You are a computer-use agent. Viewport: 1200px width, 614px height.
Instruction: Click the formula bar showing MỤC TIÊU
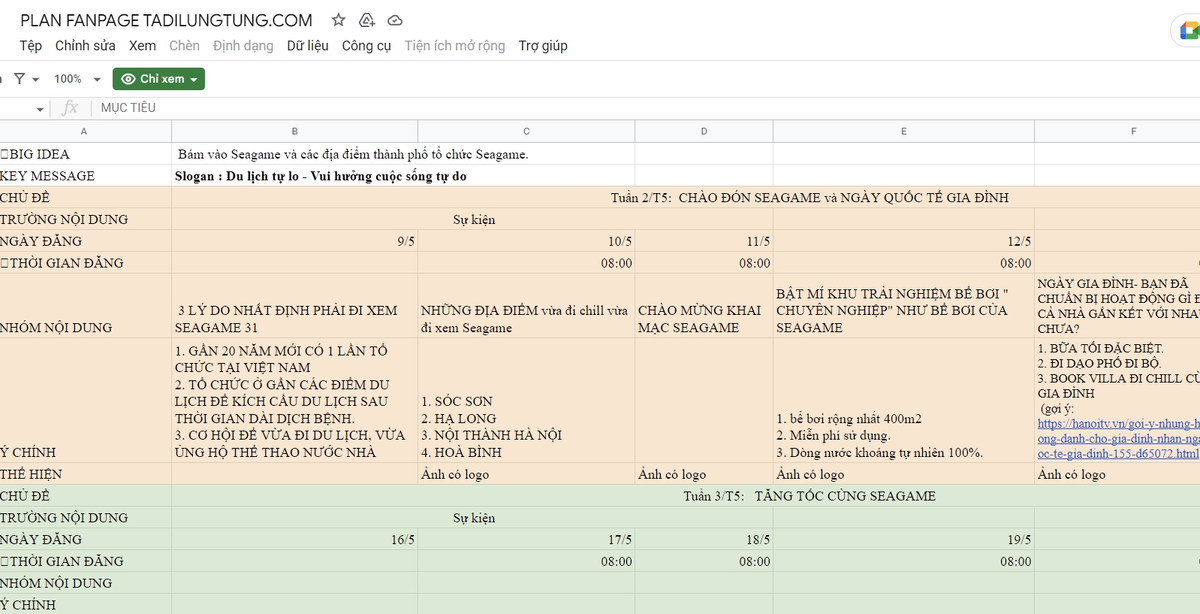pos(645,108)
